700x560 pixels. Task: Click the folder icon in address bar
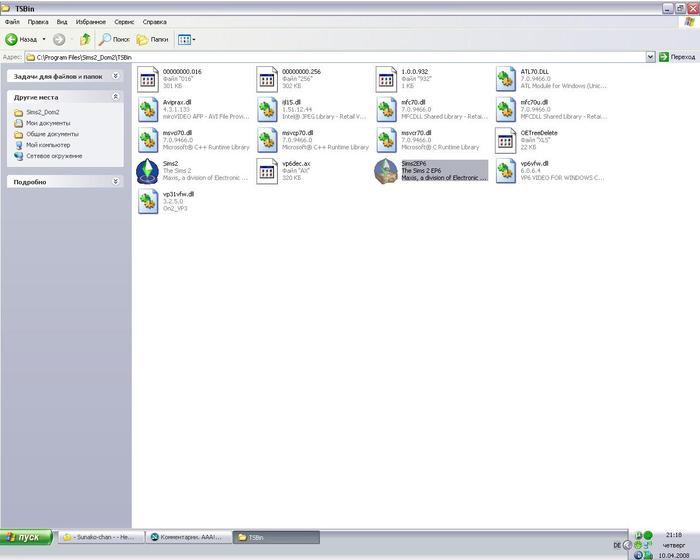coord(30,57)
